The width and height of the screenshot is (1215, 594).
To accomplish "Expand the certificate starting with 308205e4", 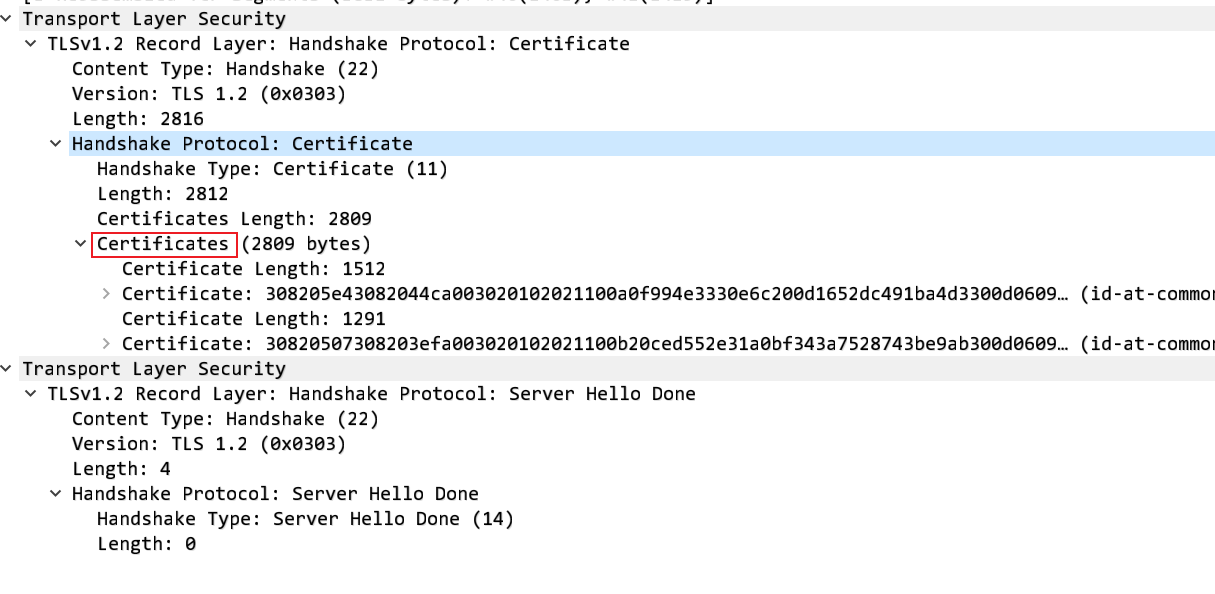I will 106,294.
